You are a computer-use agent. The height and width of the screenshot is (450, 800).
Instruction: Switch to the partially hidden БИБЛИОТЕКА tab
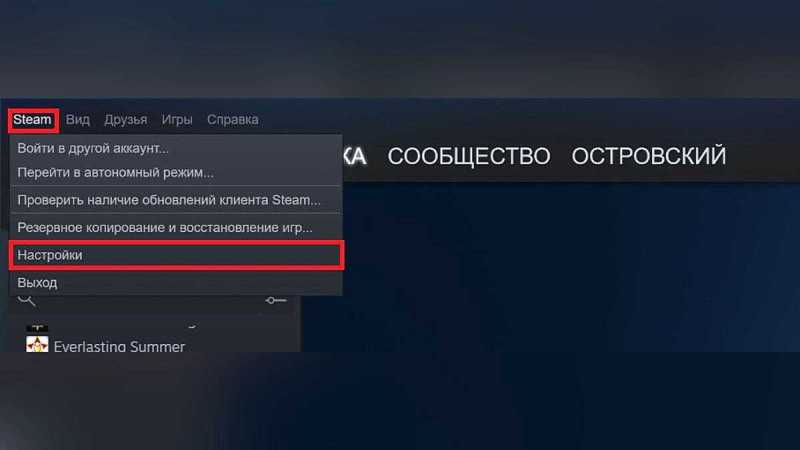pyautogui.click(x=355, y=156)
